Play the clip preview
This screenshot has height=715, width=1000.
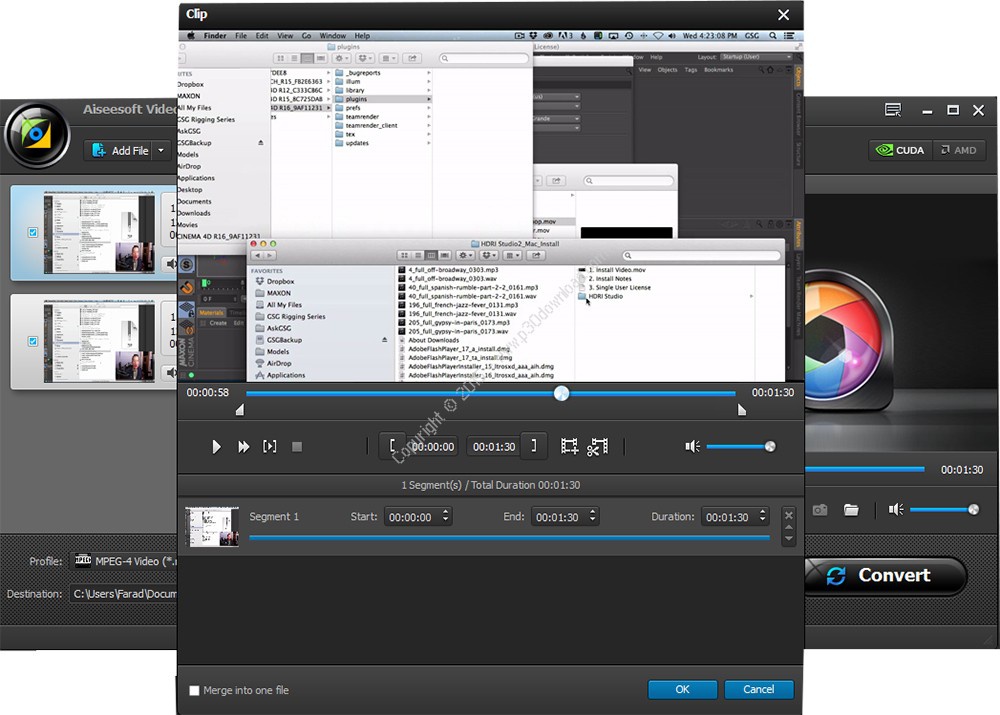(216, 446)
